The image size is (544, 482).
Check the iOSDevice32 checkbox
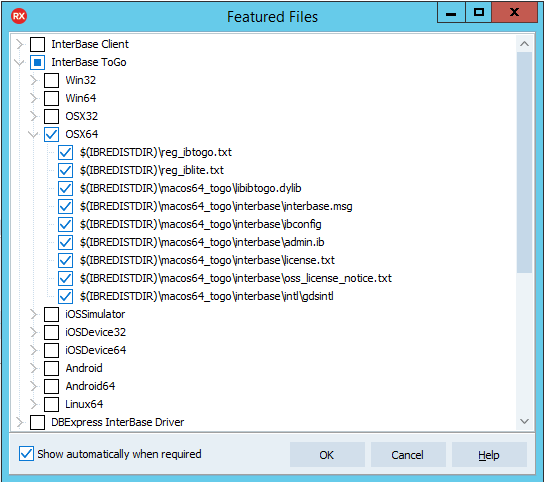[x=51, y=332]
